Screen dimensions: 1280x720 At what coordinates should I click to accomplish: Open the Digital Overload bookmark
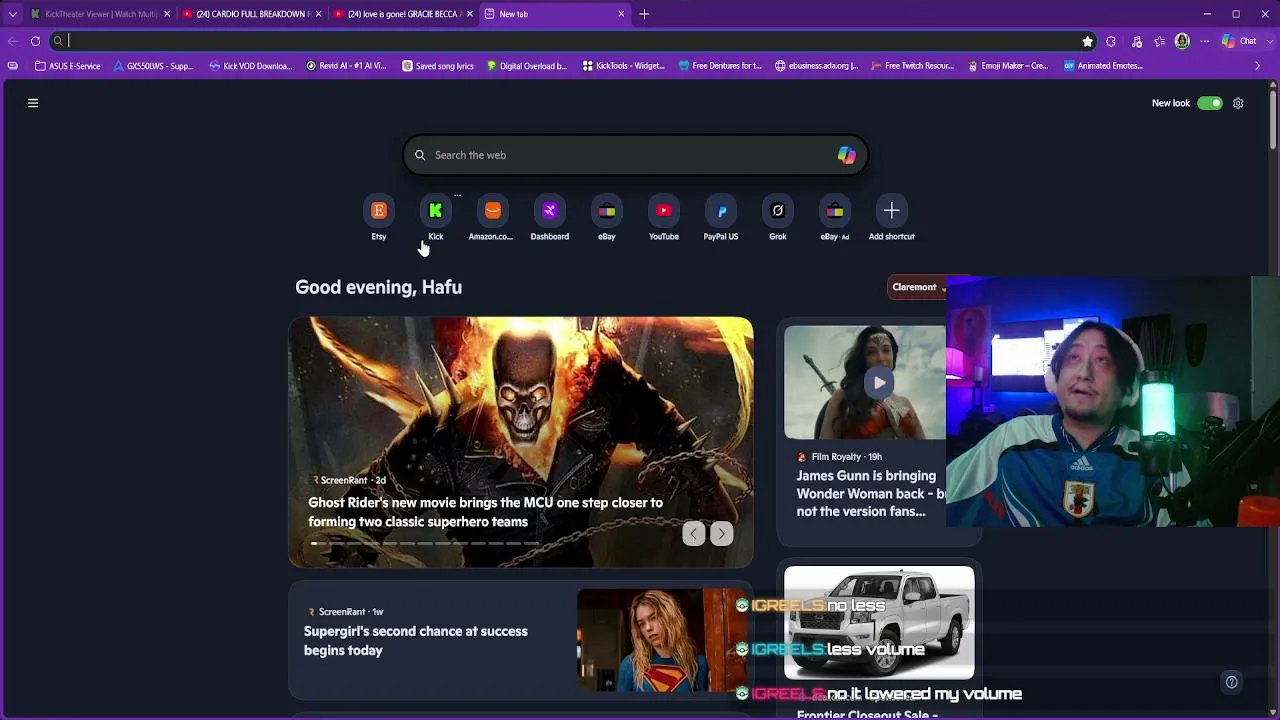coord(527,66)
